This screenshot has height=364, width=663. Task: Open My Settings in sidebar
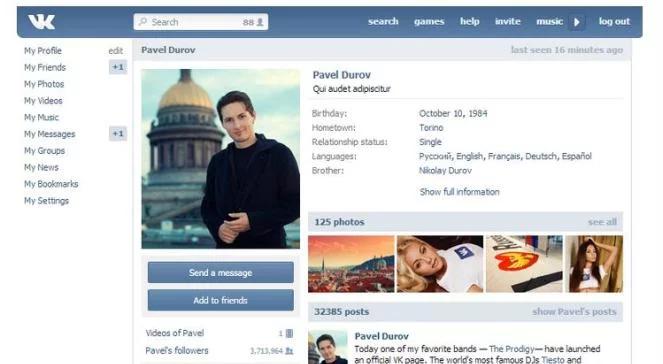[47, 201]
